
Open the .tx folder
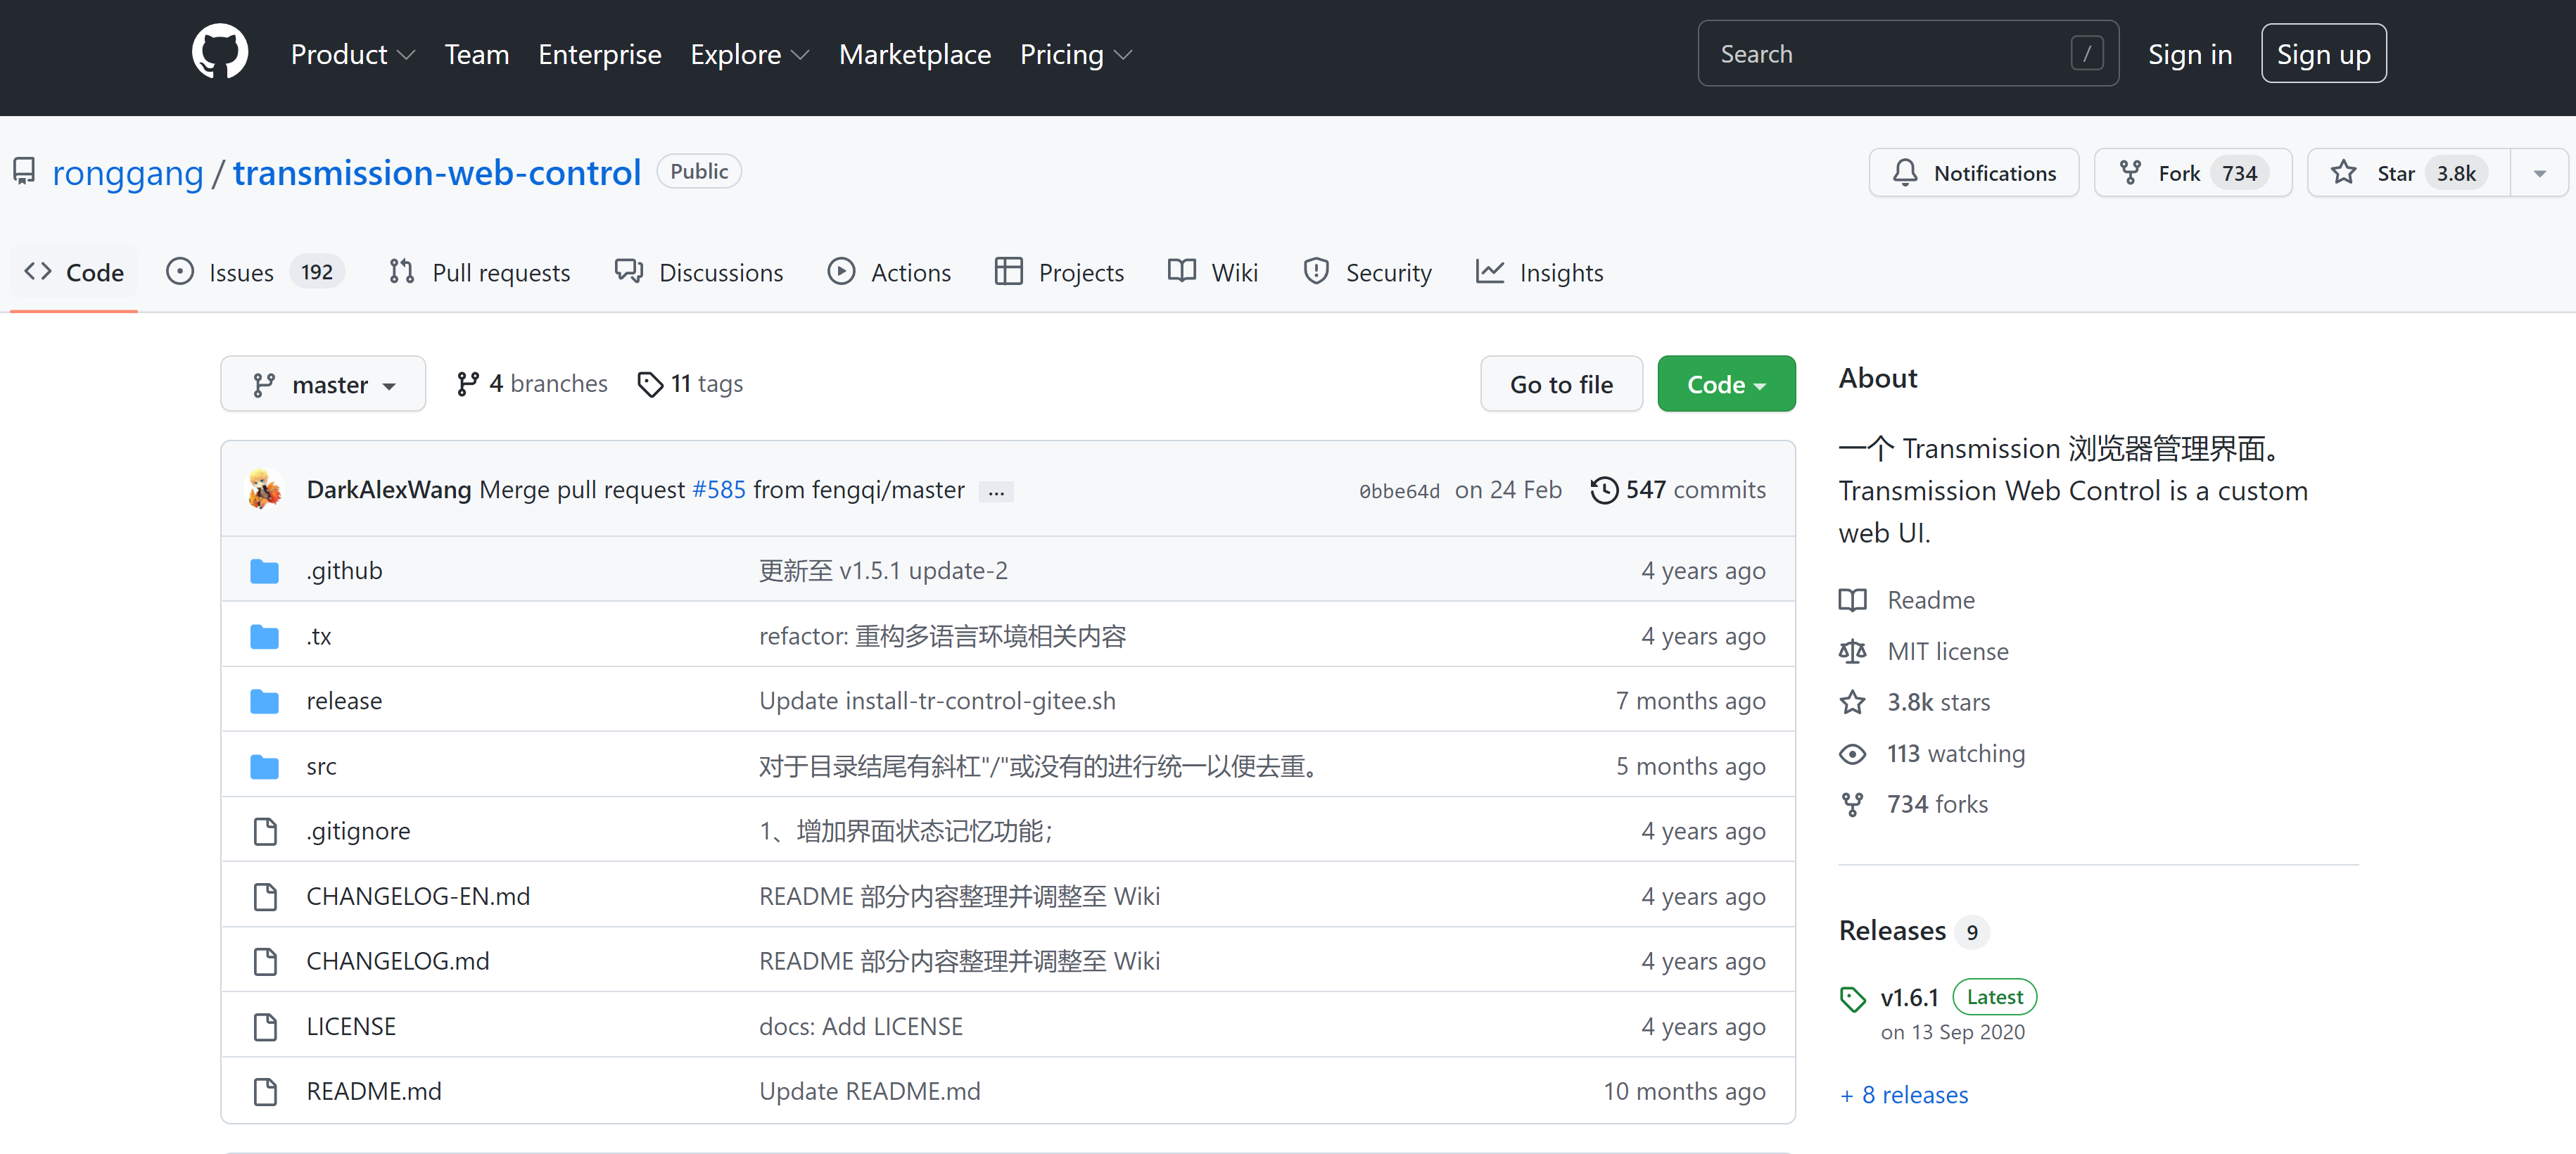319,636
